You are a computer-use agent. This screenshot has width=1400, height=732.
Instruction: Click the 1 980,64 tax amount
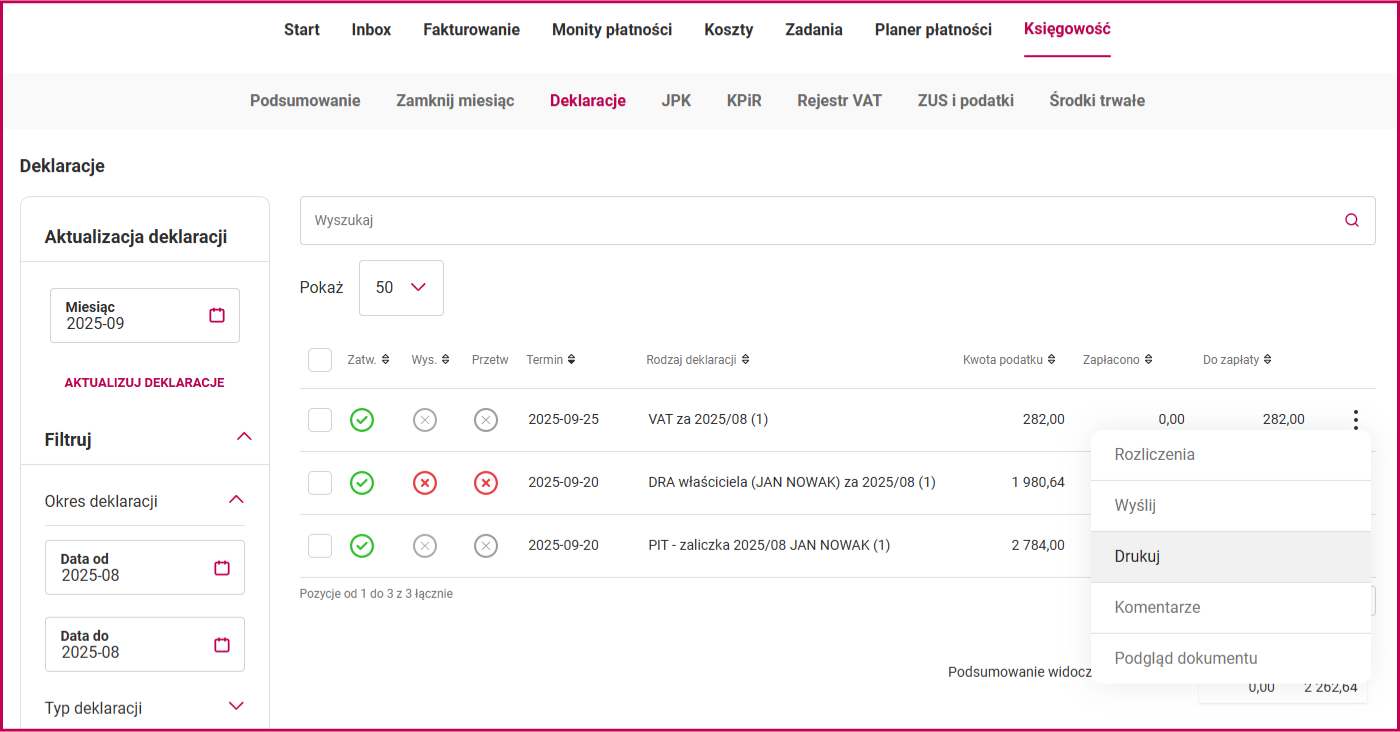click(x=1038, y=483)
